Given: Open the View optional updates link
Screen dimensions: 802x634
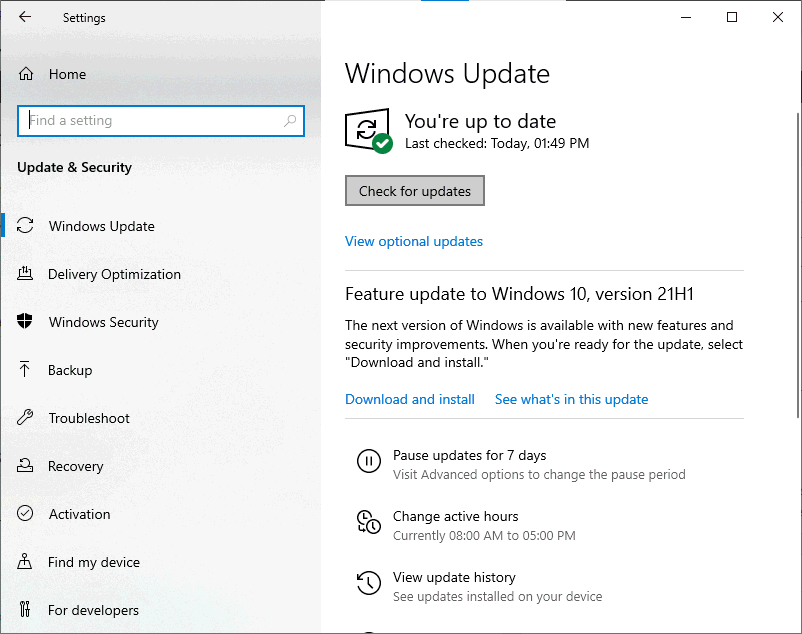Looking at the screenshot, I should coord(413,241).
